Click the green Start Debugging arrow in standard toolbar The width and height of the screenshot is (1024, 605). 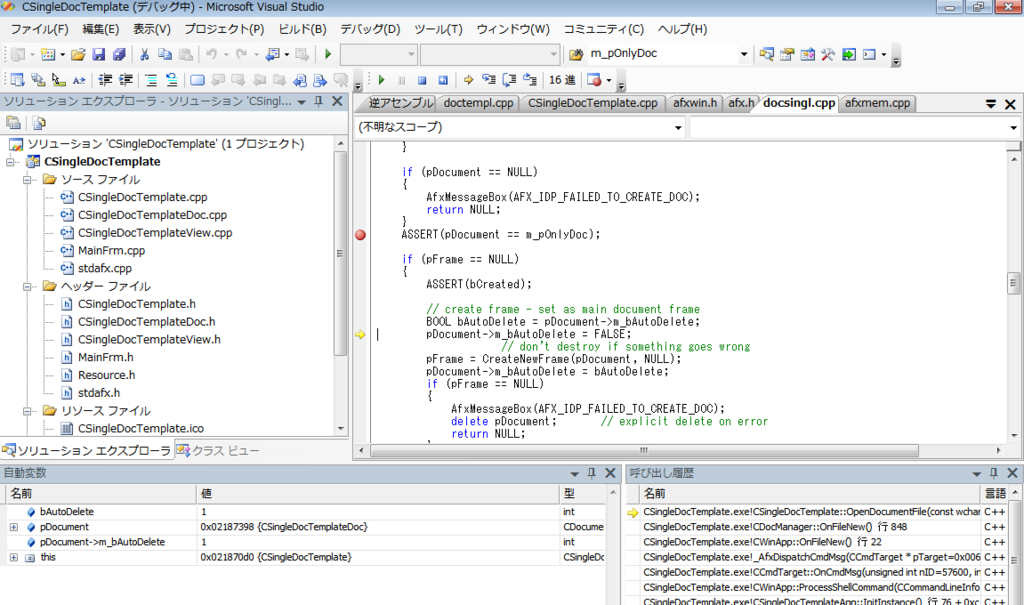(x=328, y=54)
